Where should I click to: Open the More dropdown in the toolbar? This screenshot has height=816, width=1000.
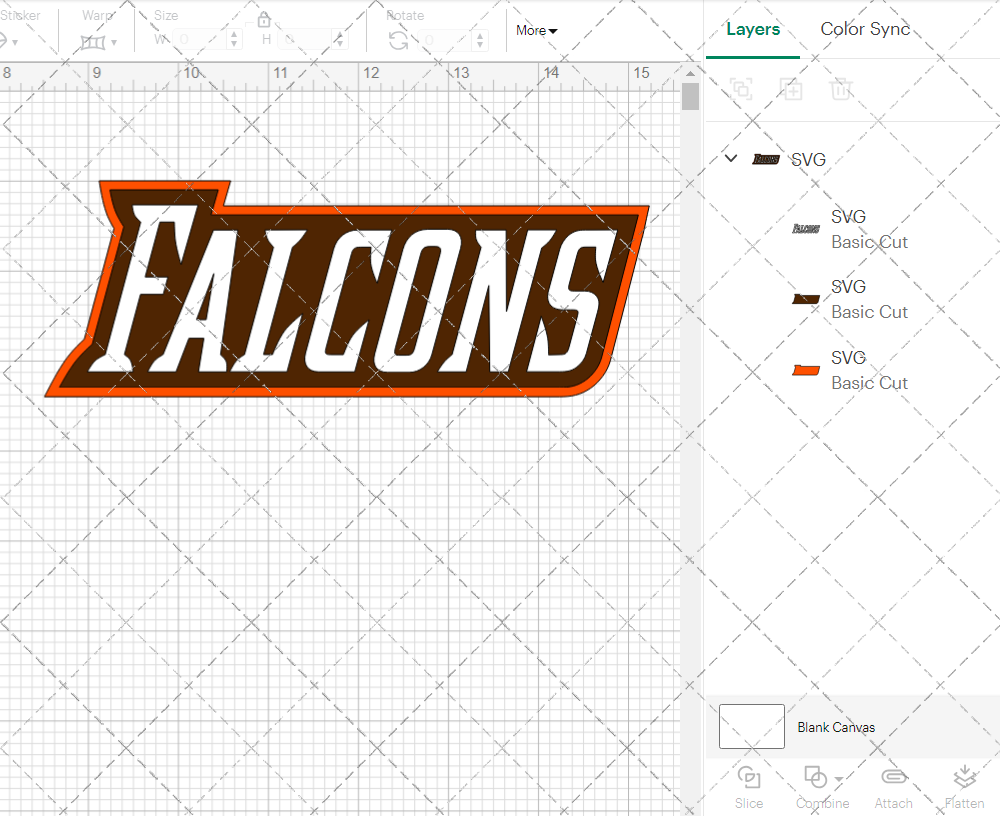[x=536, y=31]
